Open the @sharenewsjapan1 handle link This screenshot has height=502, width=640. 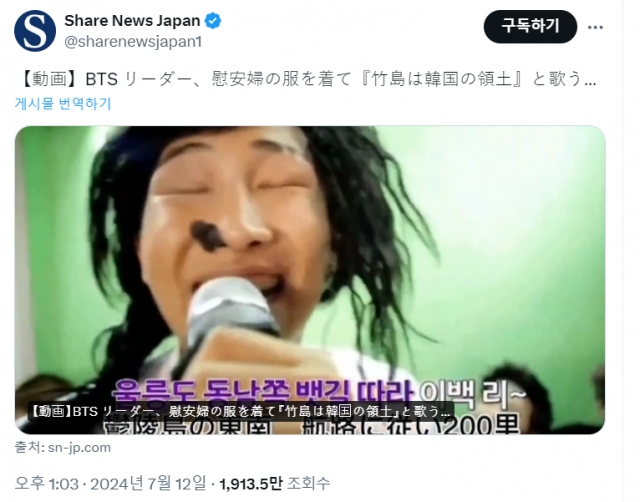(133, 42)
